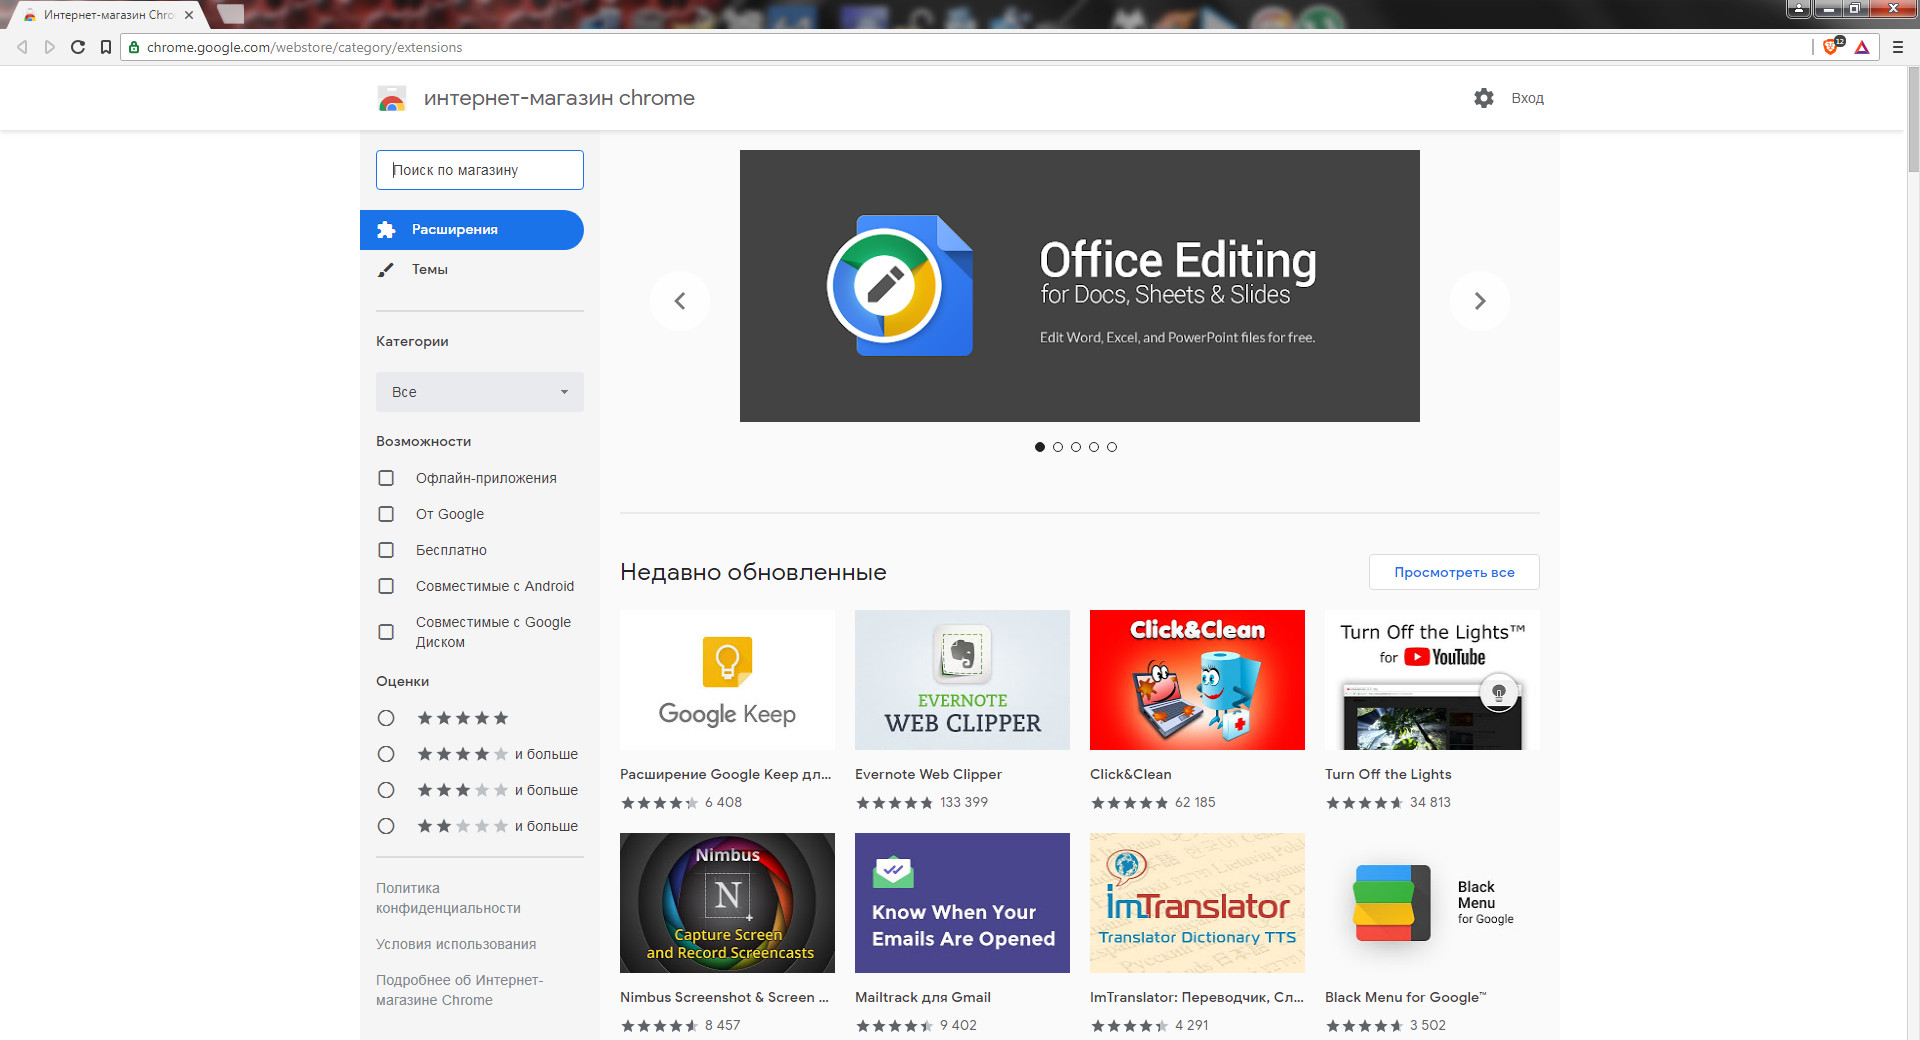Image resolution: width=1920 pixels, height=1040 pixels.
Task: Open ImTranslator extension thumbnail
Action: [x=1197, y=903]
